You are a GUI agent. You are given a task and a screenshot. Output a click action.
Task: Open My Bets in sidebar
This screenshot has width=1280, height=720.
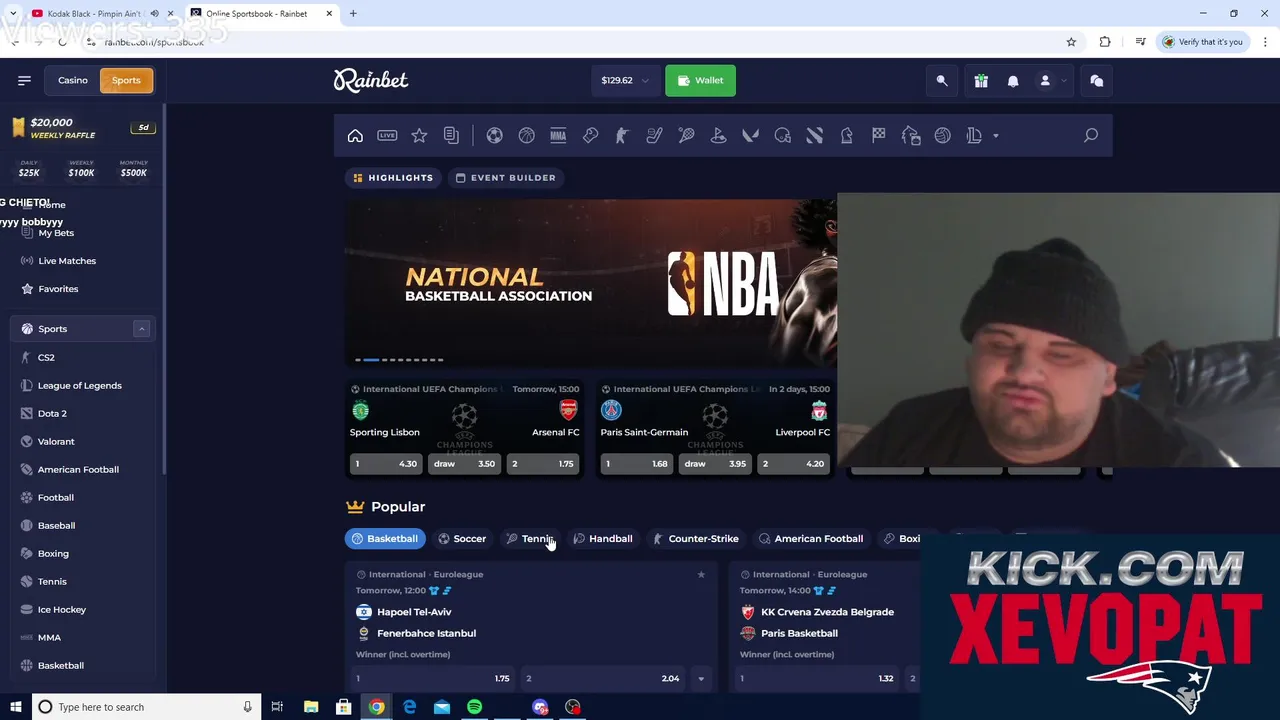point(56,233)
